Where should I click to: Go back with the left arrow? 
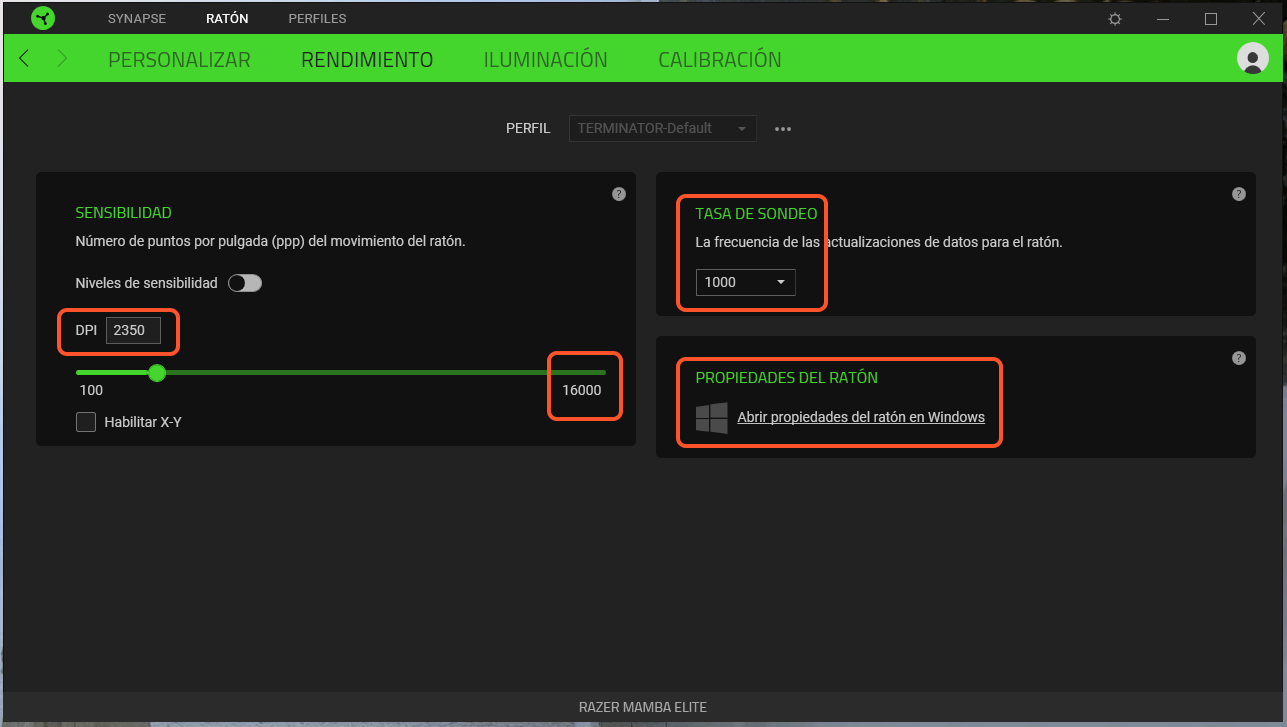coord(25,59)
